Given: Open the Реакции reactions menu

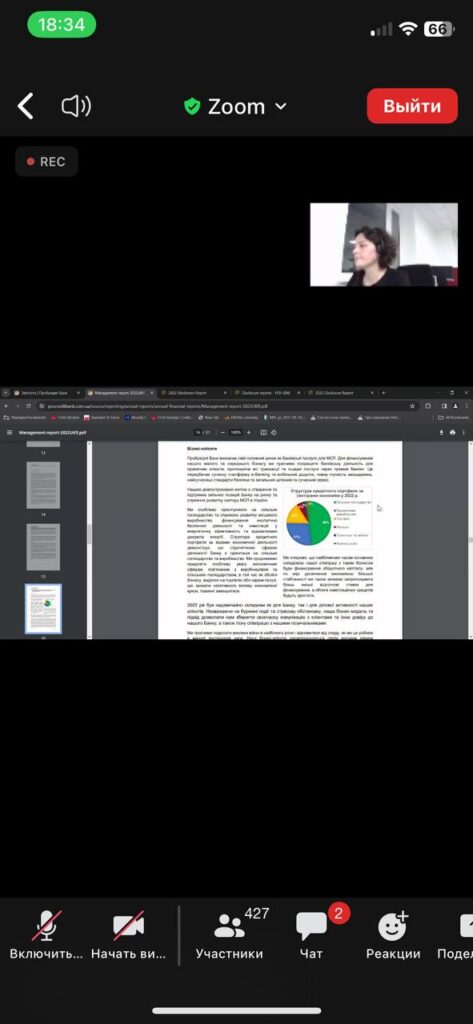Looking at the screenshot, I should coord(393,935).
